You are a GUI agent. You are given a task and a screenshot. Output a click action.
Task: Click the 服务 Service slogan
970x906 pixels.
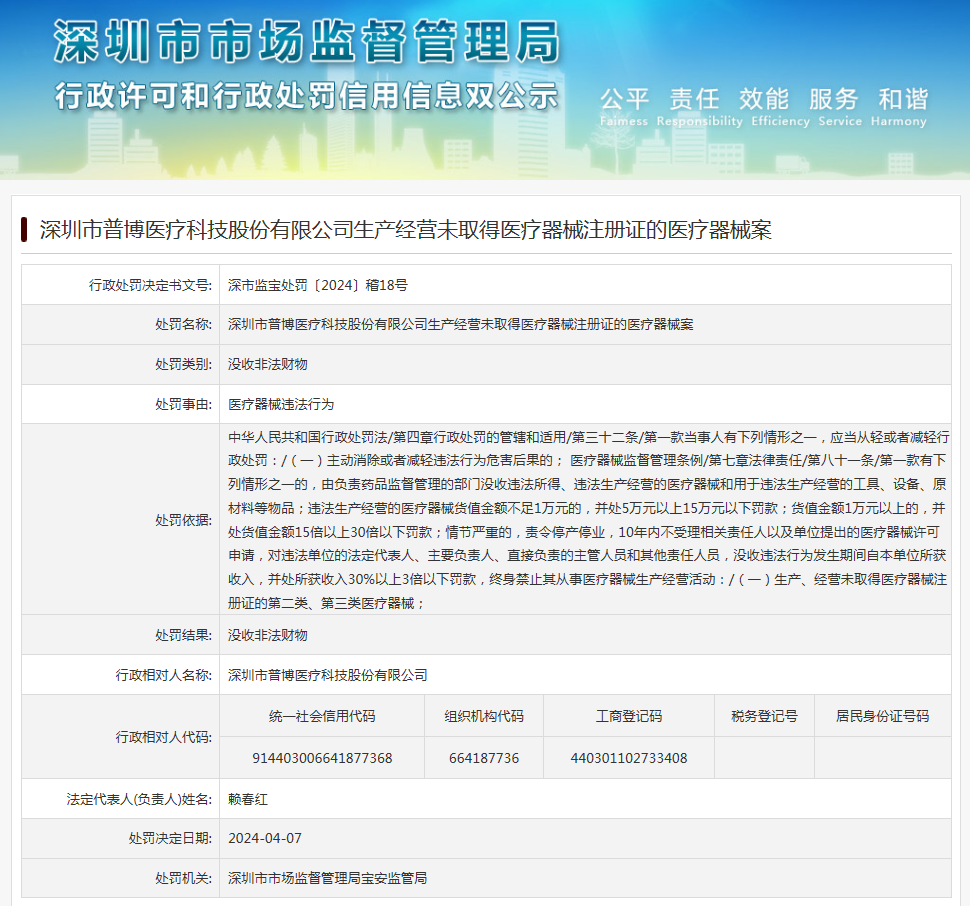[x=839, y=107]
